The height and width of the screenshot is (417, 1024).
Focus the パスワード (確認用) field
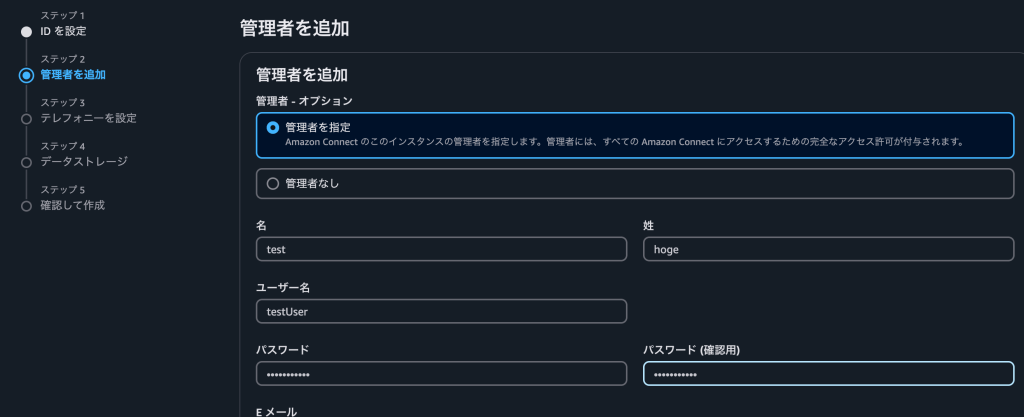827,373
